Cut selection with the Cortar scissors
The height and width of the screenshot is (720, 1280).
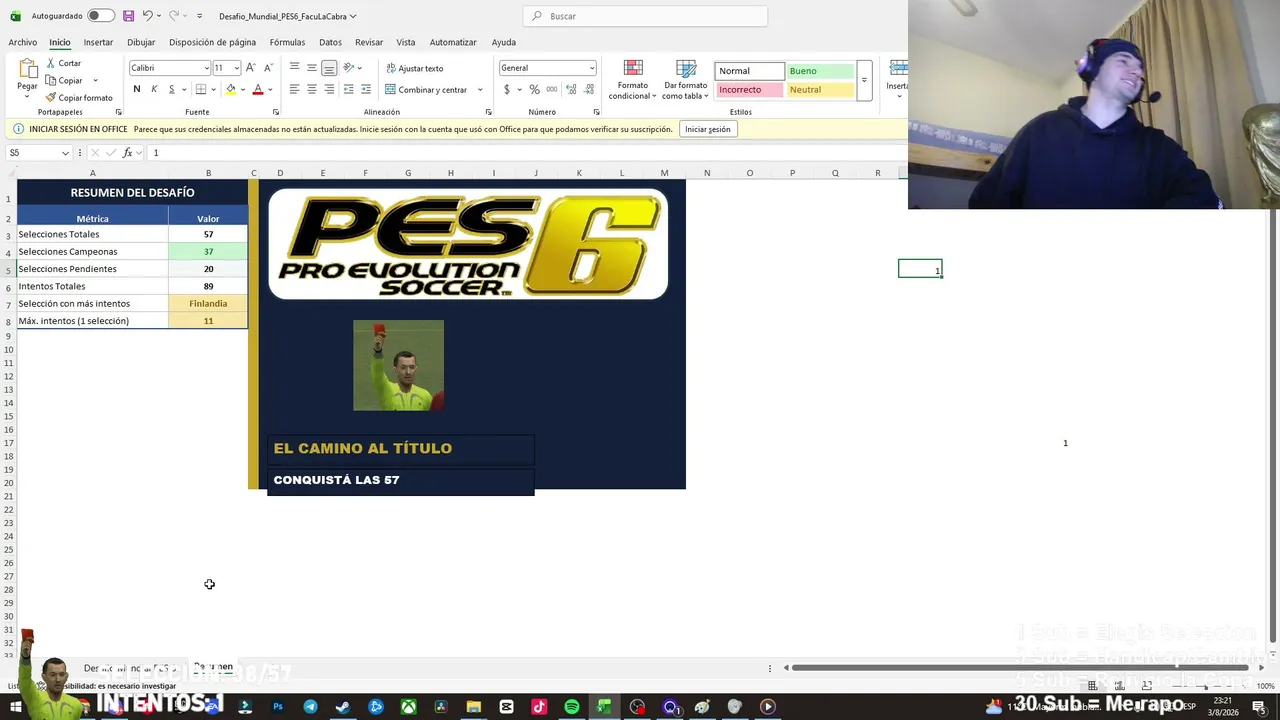pos(63,63)
